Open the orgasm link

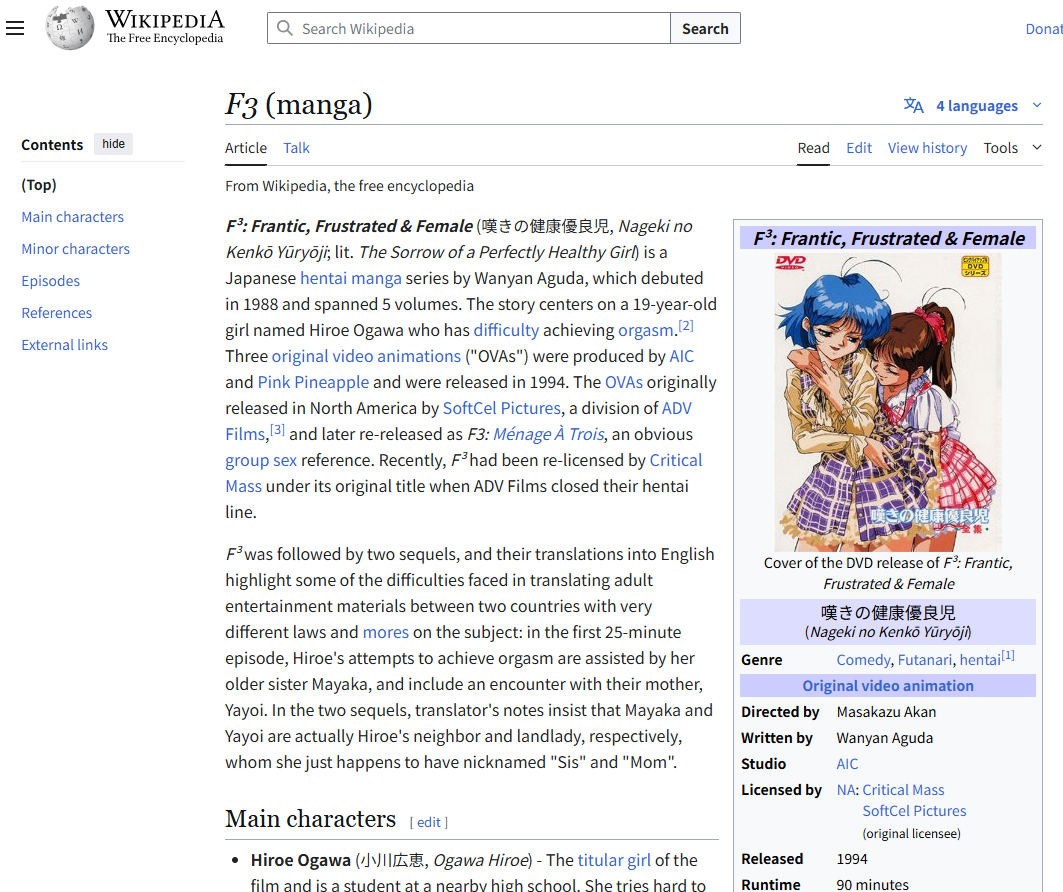(x=645, y=330)
